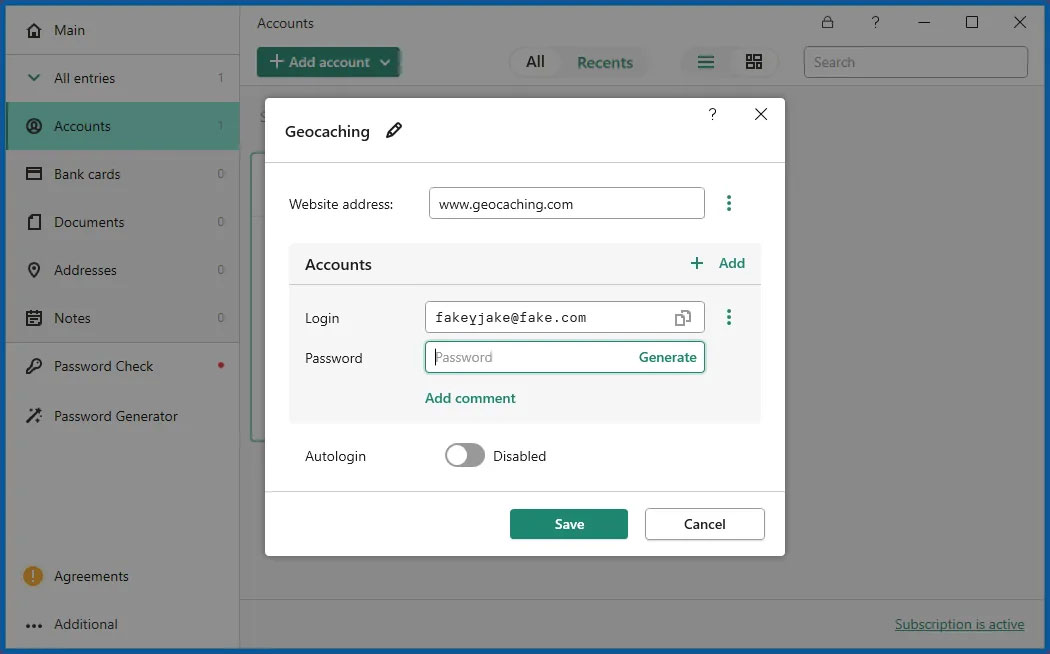1050x654 pixels.
Task: Click the Notes icon in sidebar
Action: tap(34, 318)
